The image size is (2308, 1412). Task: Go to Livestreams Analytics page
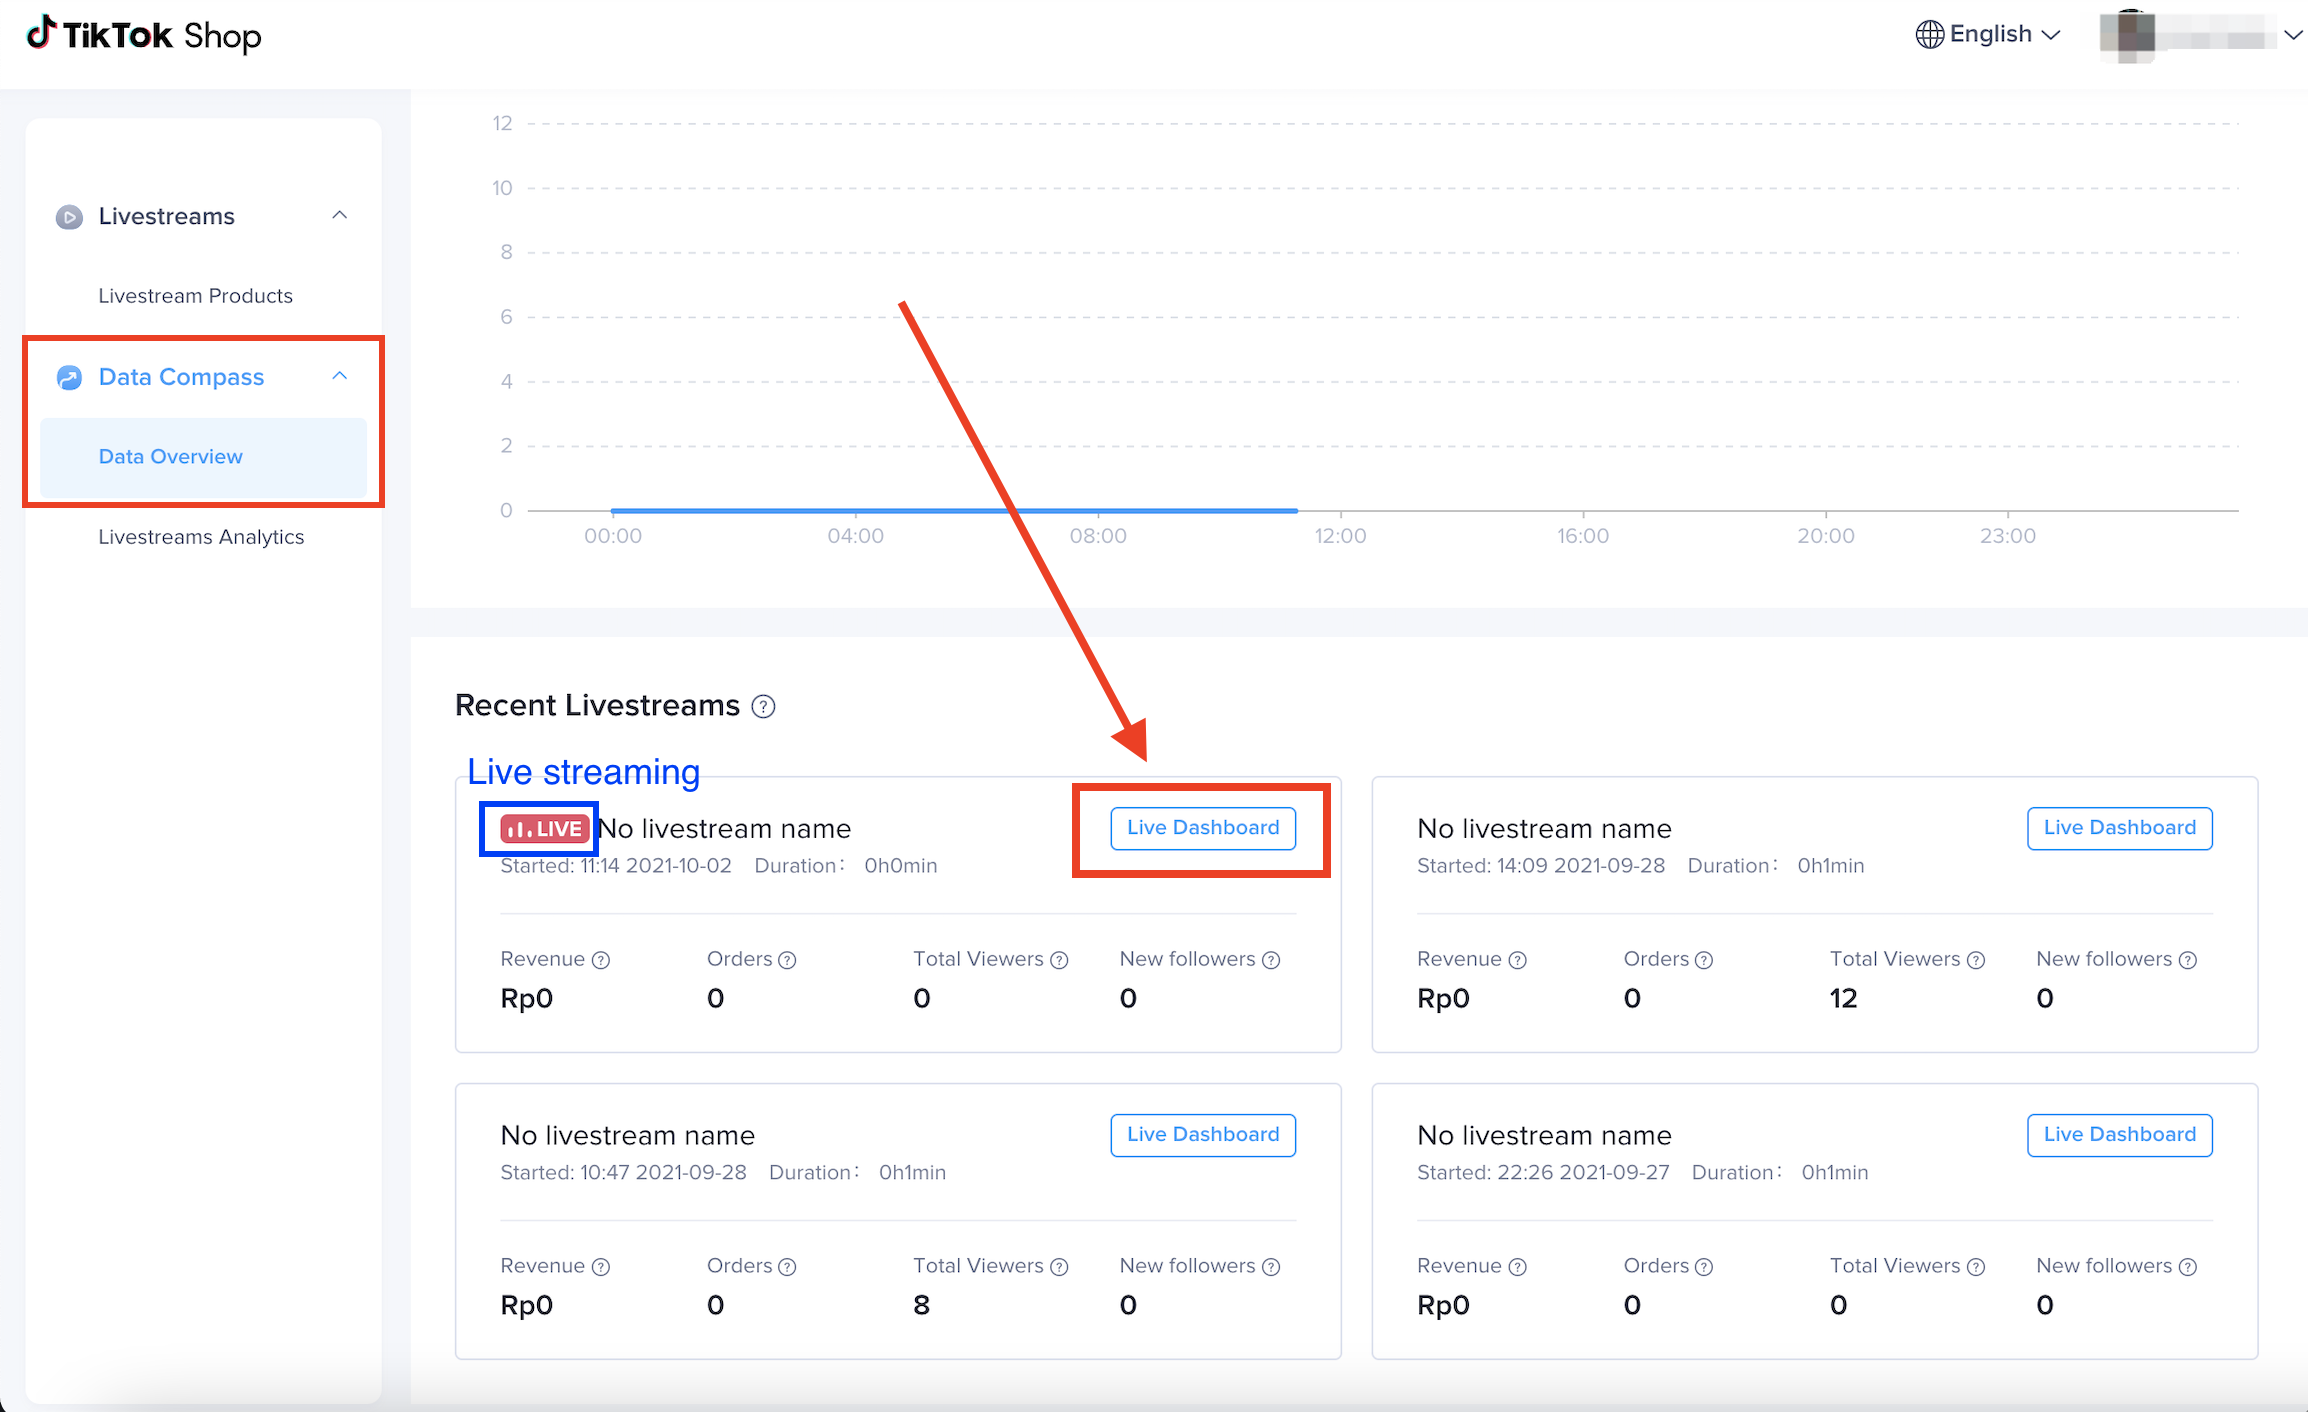tap(201, 537)
